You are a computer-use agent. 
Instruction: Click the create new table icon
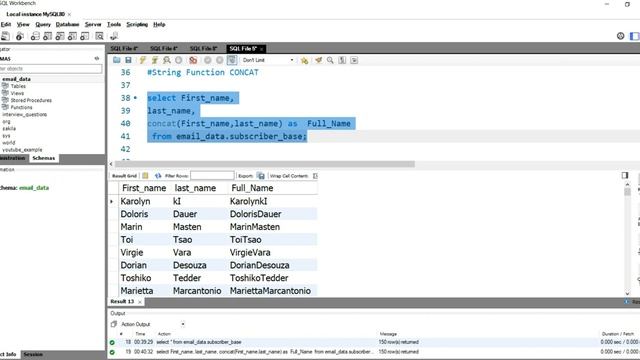click(x=48, y=37)
